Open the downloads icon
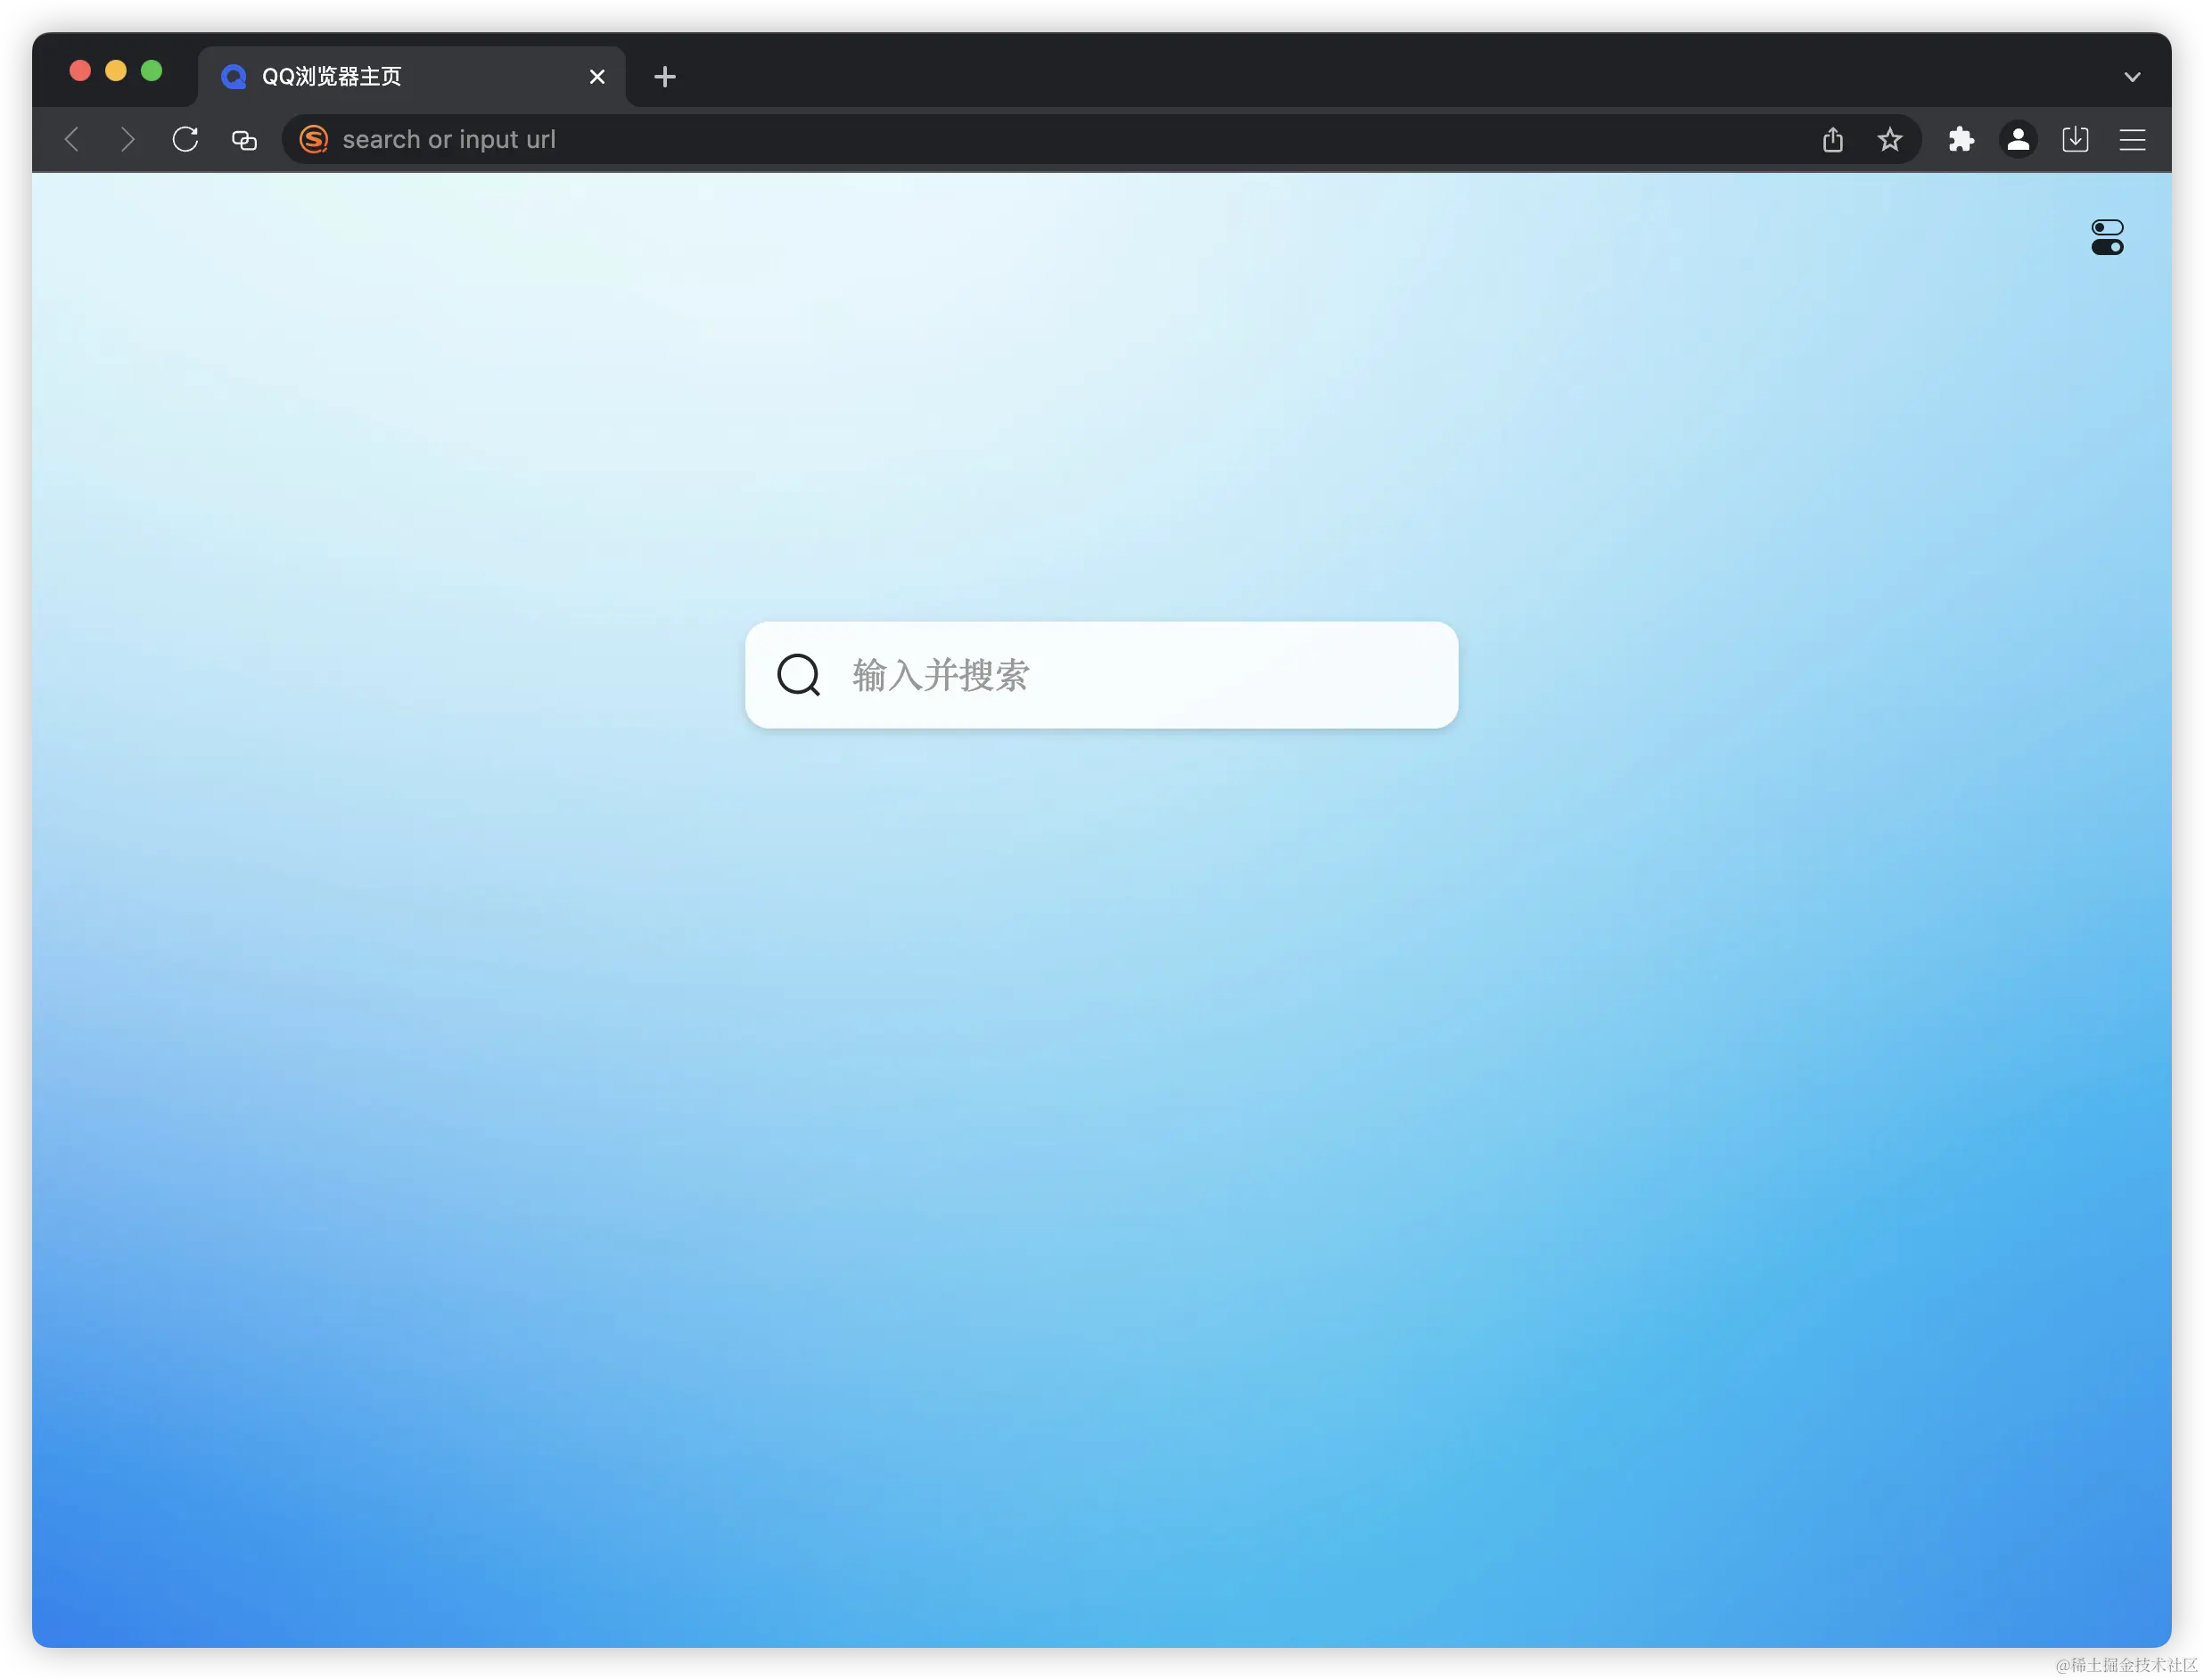 coord(2075,139)
